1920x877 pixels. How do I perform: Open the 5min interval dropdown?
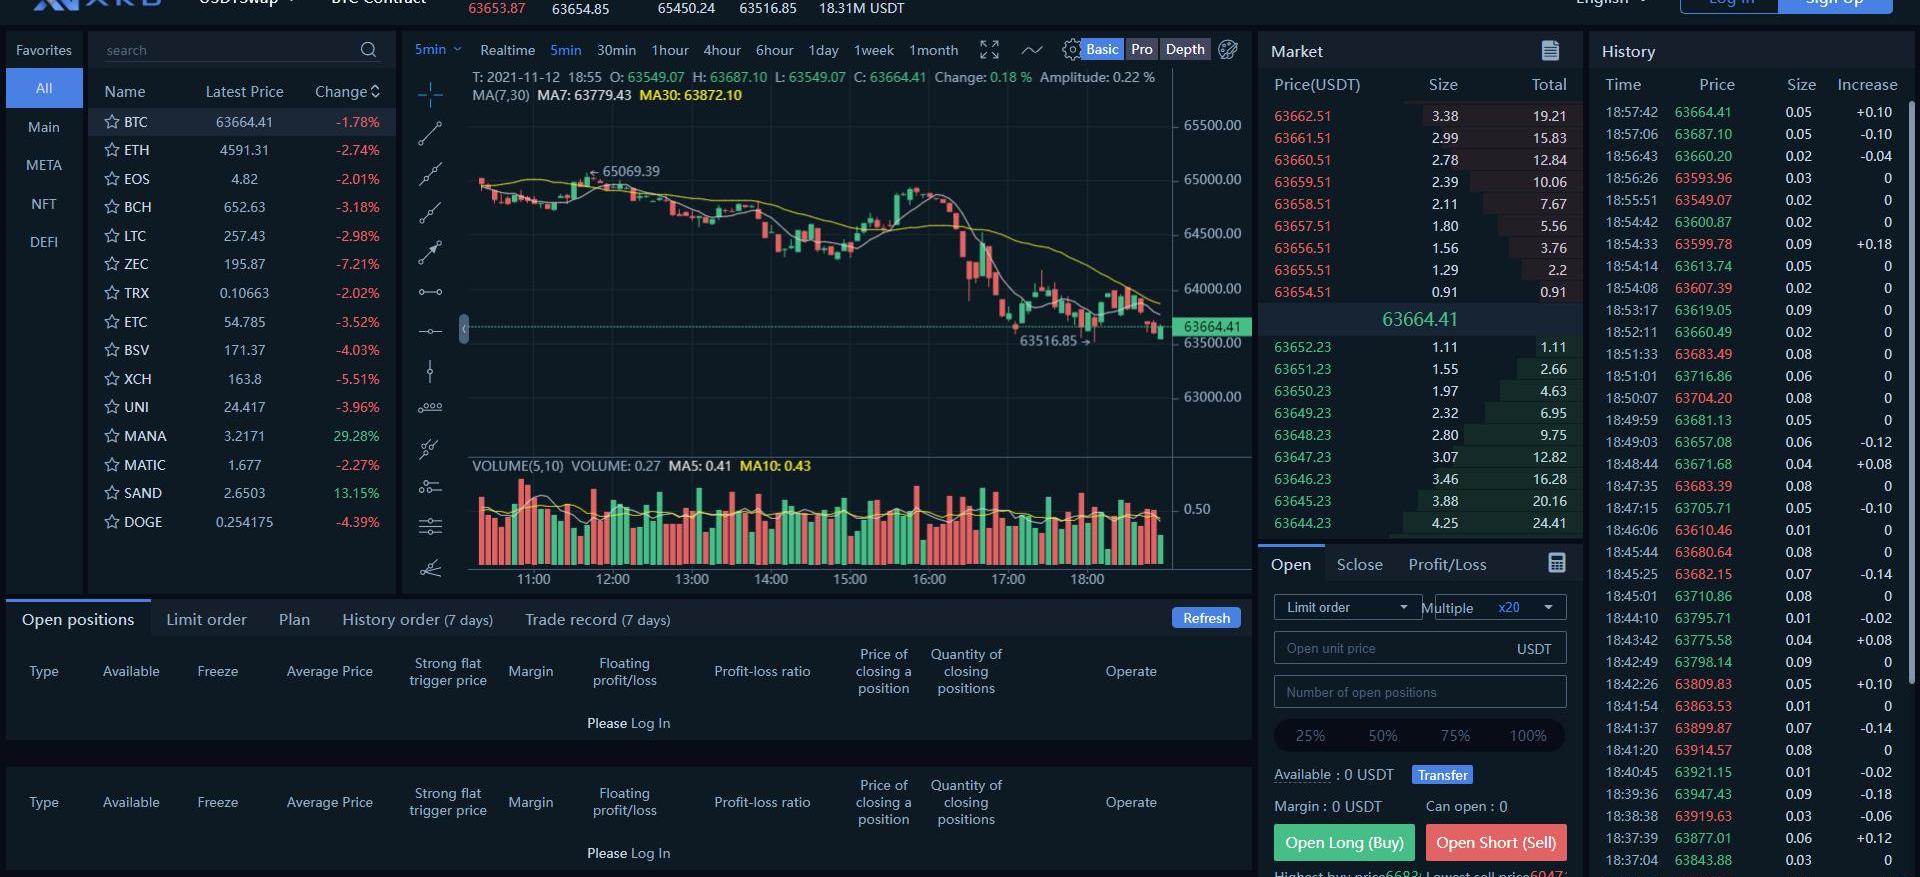[438, 49]
